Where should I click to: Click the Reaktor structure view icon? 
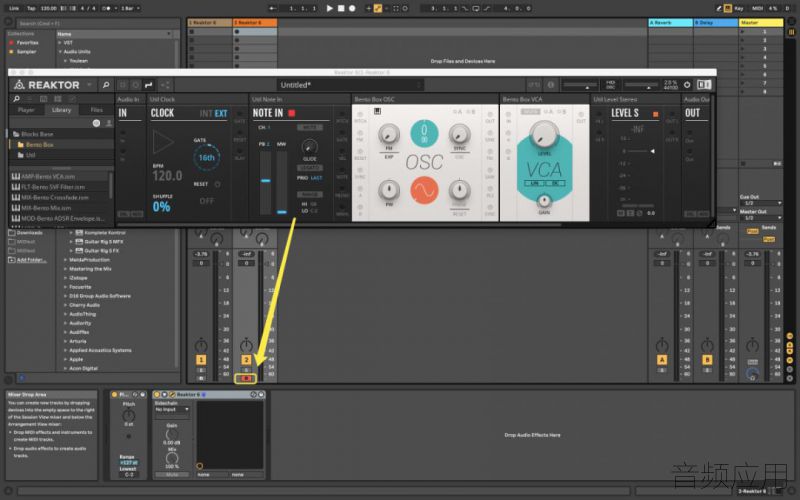point(166,85)
